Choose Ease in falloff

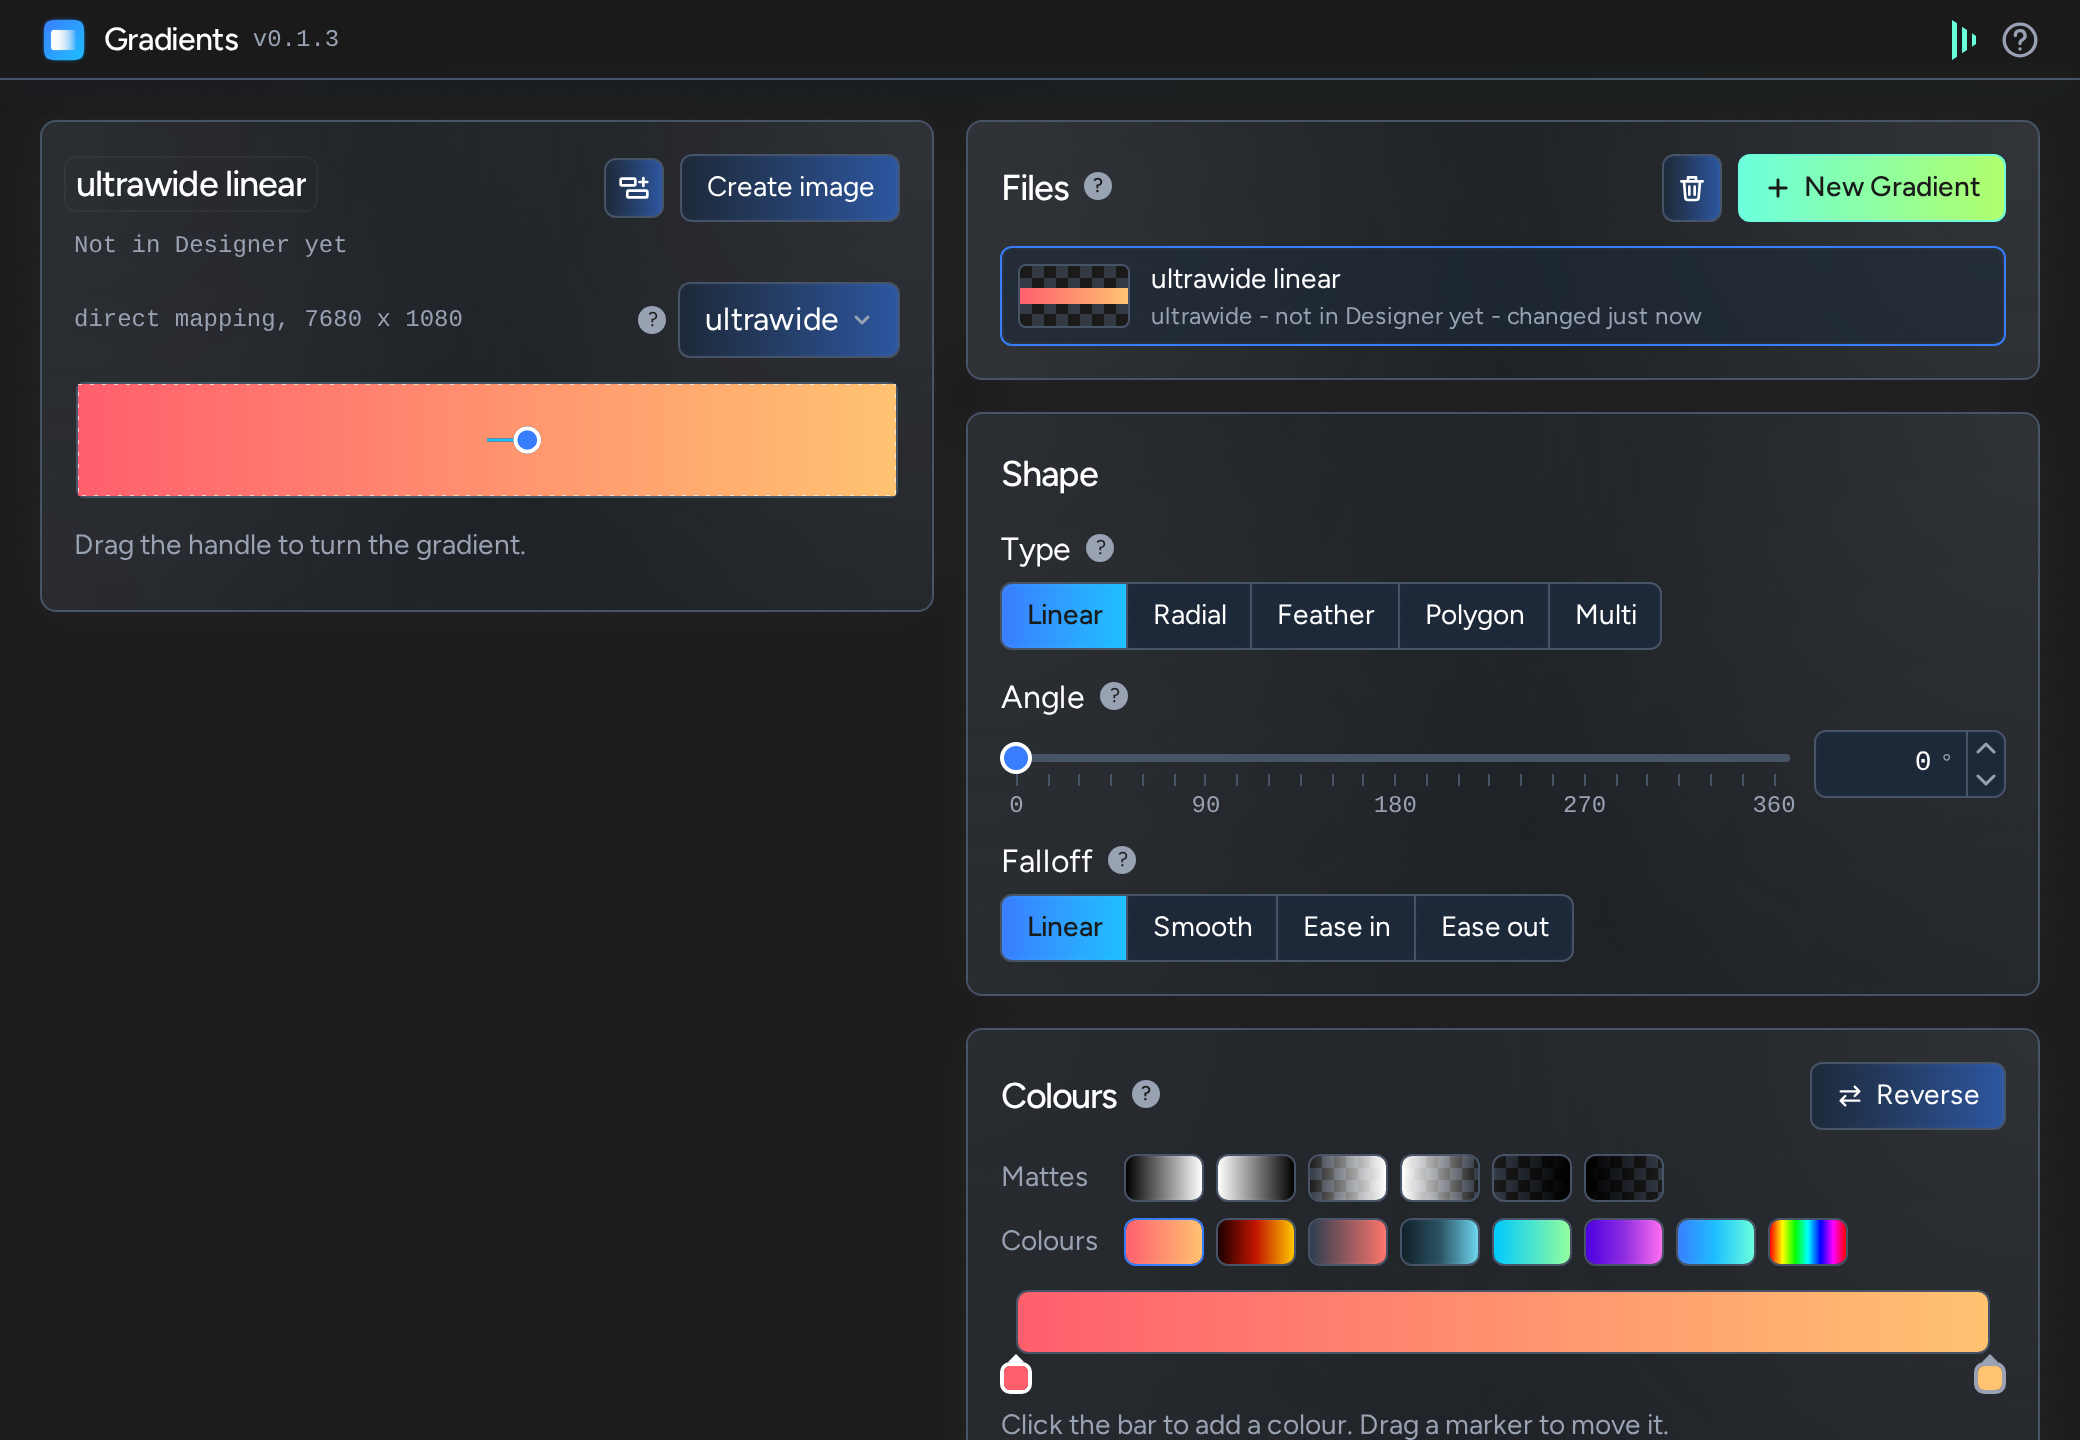1346,927
